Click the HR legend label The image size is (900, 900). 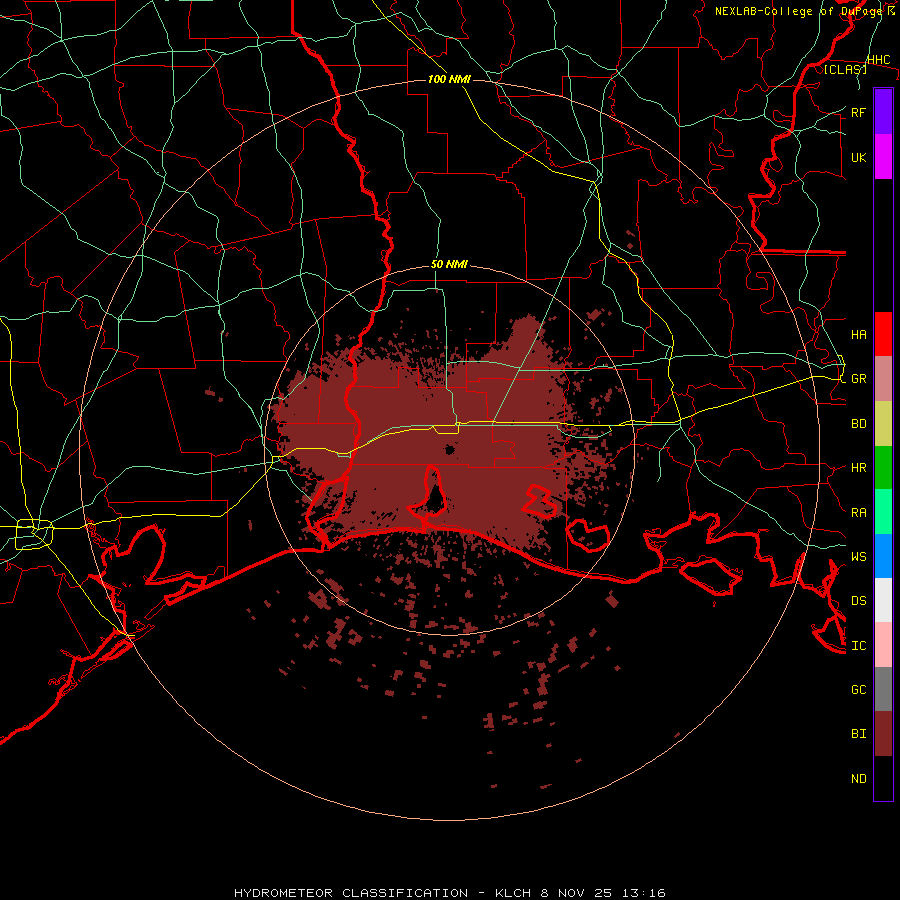click(x=859, y=468)
